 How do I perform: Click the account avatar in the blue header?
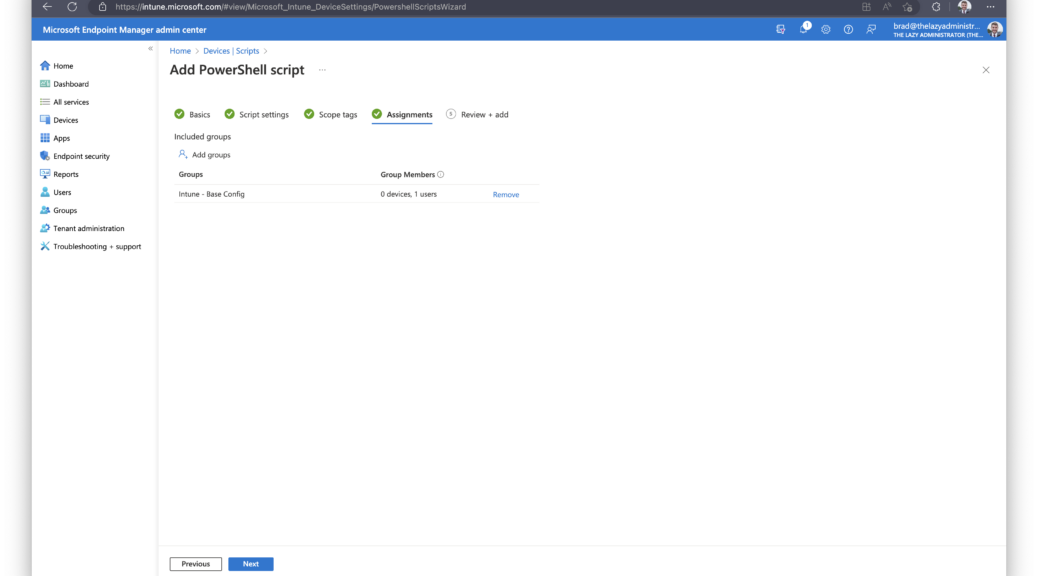tap(994, 29)
